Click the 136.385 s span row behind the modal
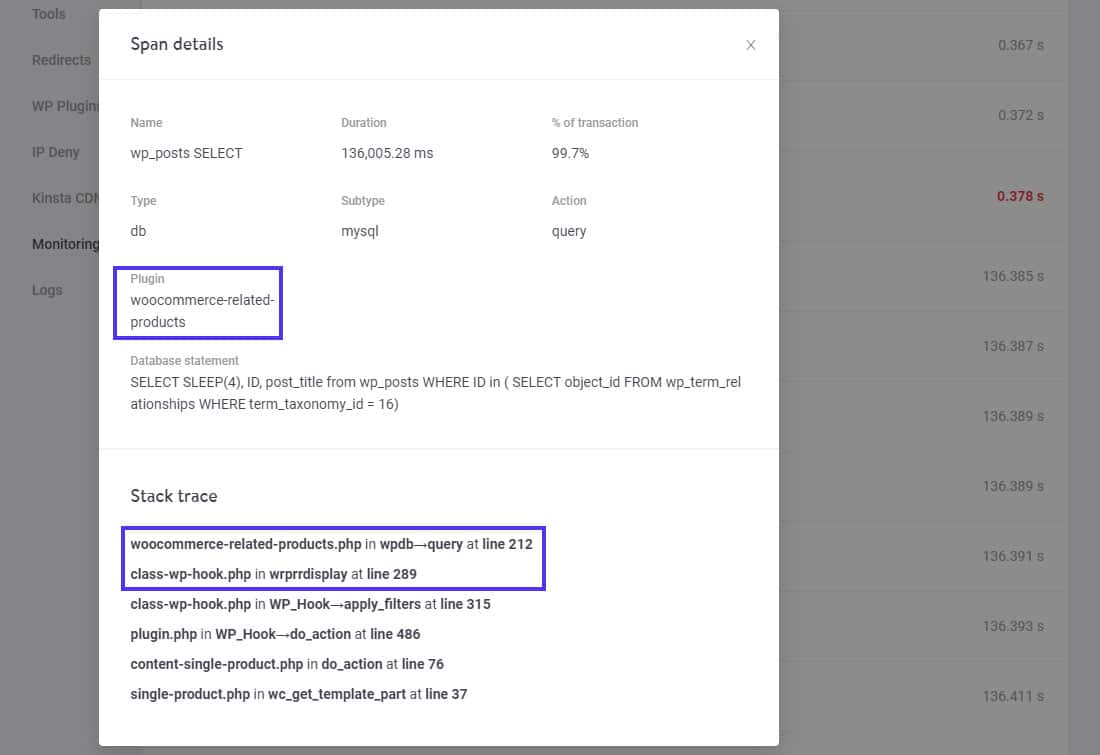 pyautogui.click(x=1015, y=276)
